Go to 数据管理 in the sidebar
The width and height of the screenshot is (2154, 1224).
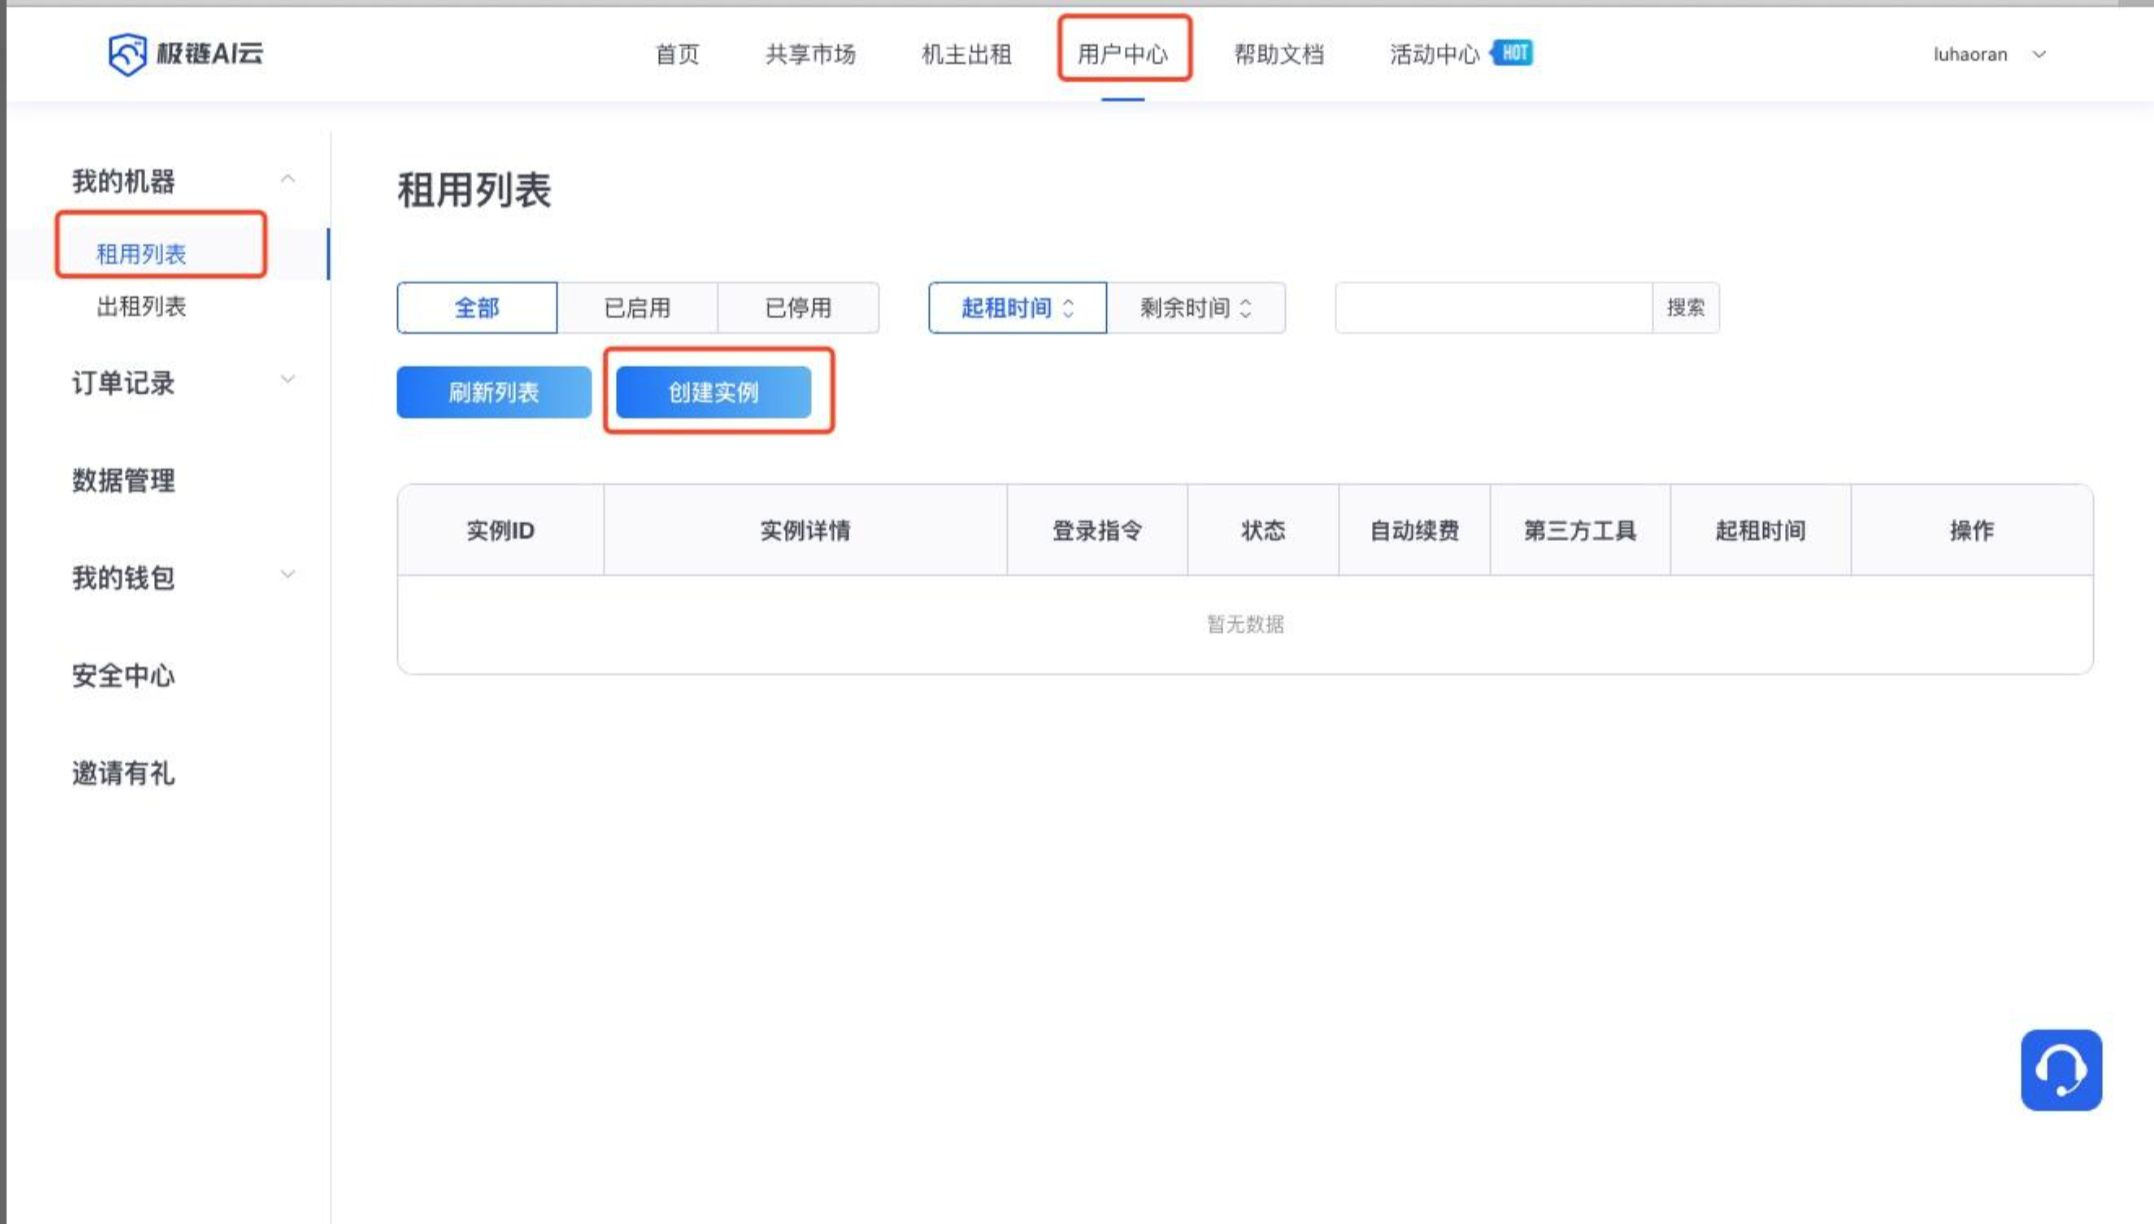[123, 480]
